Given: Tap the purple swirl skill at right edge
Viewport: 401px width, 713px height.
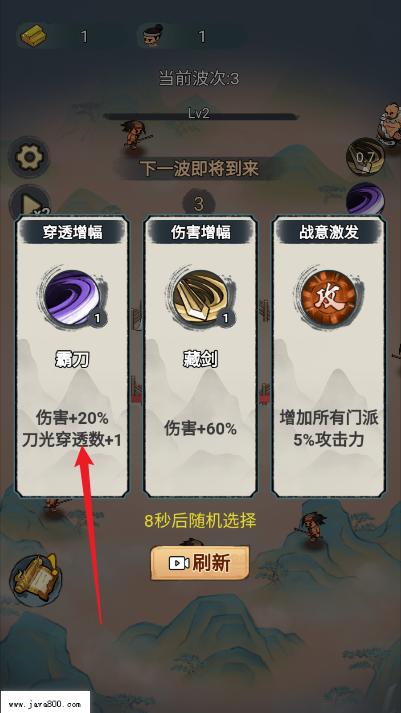Looking at the screenshot, I should click(366, 200).
